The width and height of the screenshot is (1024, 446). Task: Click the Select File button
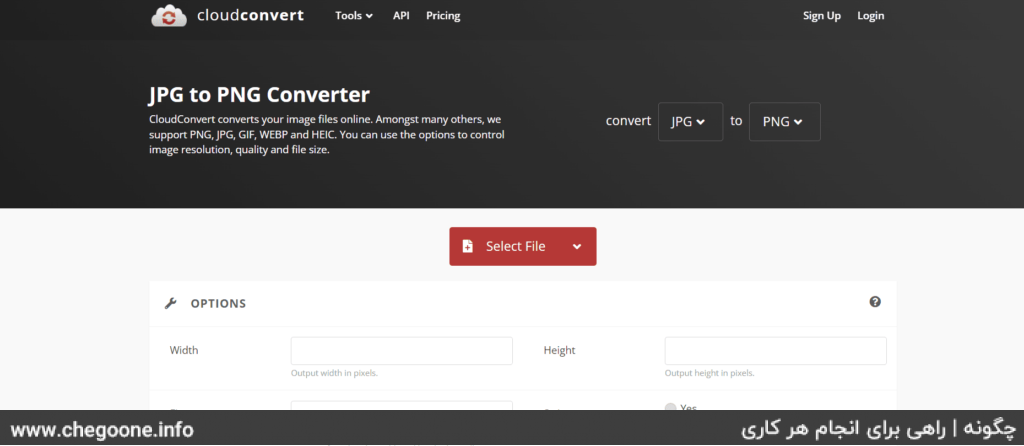tap(522, 246)
